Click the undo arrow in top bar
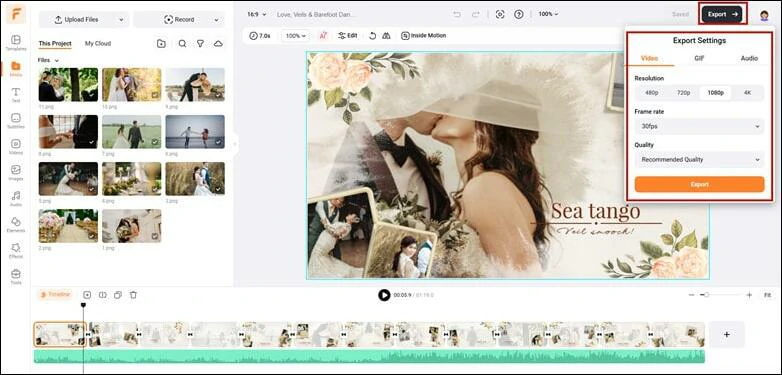 pyautogui.click(x=457, y=14)
